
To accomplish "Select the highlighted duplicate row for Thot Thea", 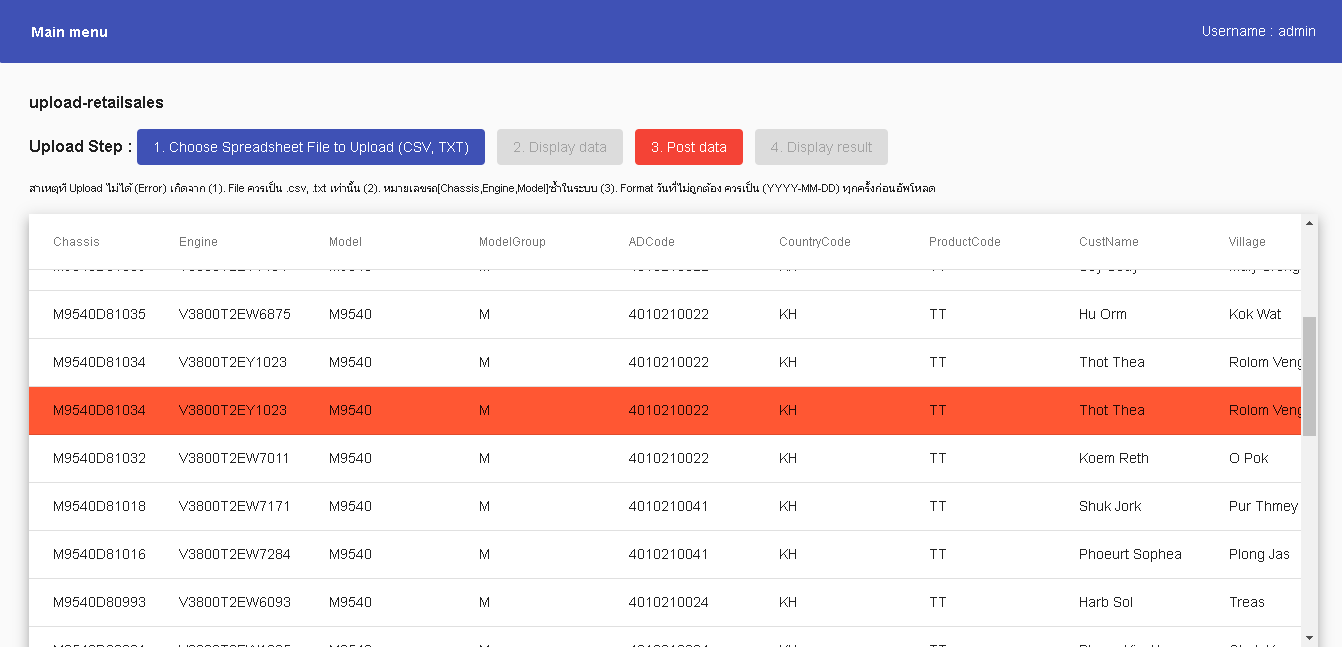I will pyautogui.click(x=600, y=410).
